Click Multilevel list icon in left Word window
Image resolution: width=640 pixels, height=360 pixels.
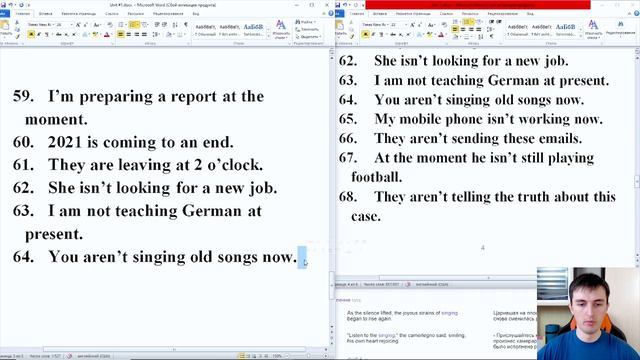coord(144,25)
